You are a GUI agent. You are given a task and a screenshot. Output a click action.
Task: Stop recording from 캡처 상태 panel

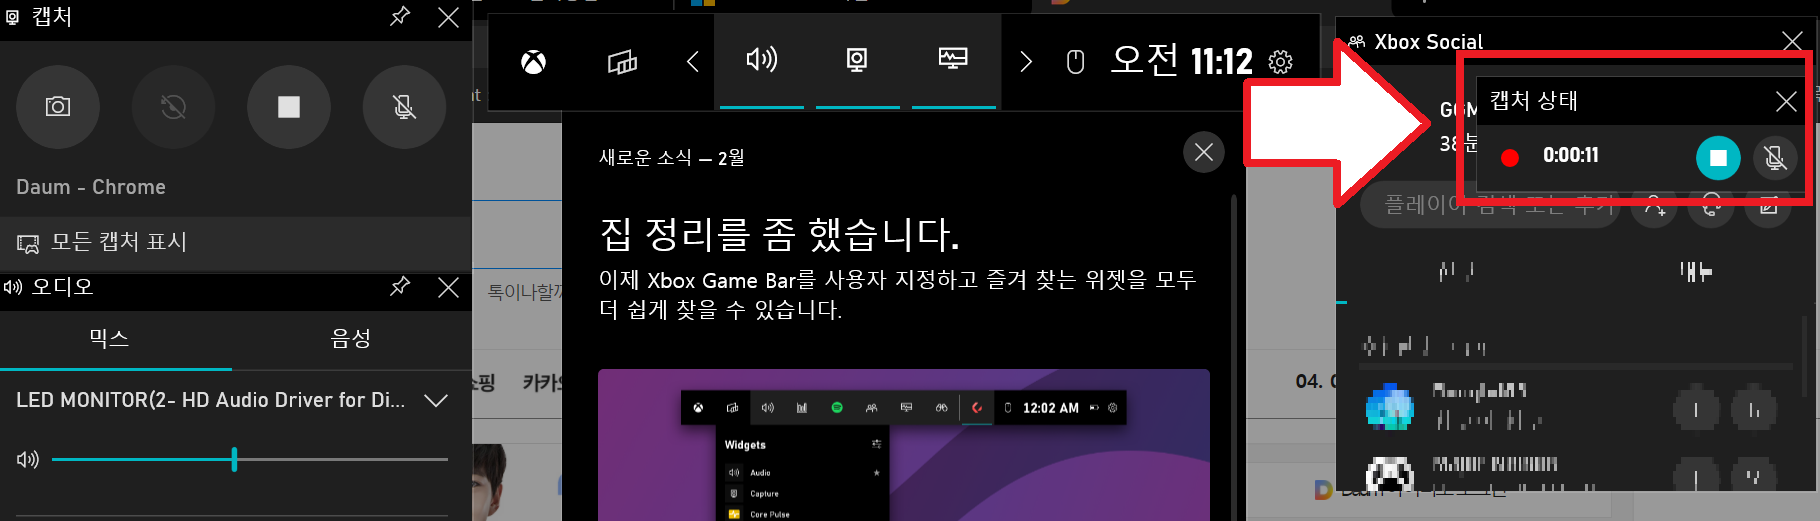click(1718, 157)
